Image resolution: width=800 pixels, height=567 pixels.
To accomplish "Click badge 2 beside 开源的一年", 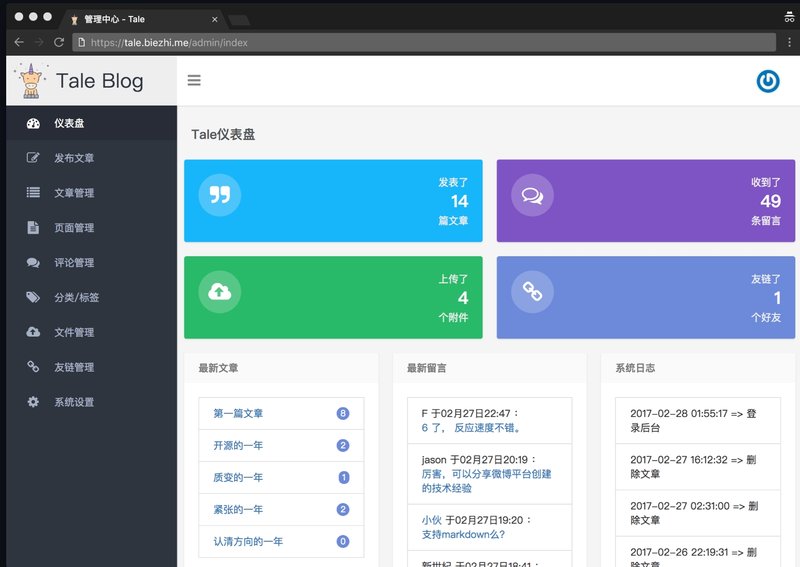I will (x=343, y=446).
